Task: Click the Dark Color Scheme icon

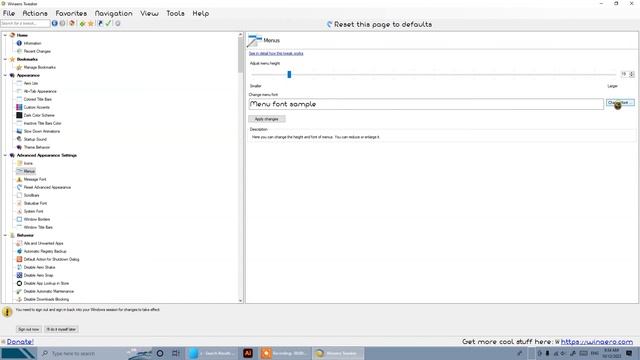Action: tap(19, 116)
